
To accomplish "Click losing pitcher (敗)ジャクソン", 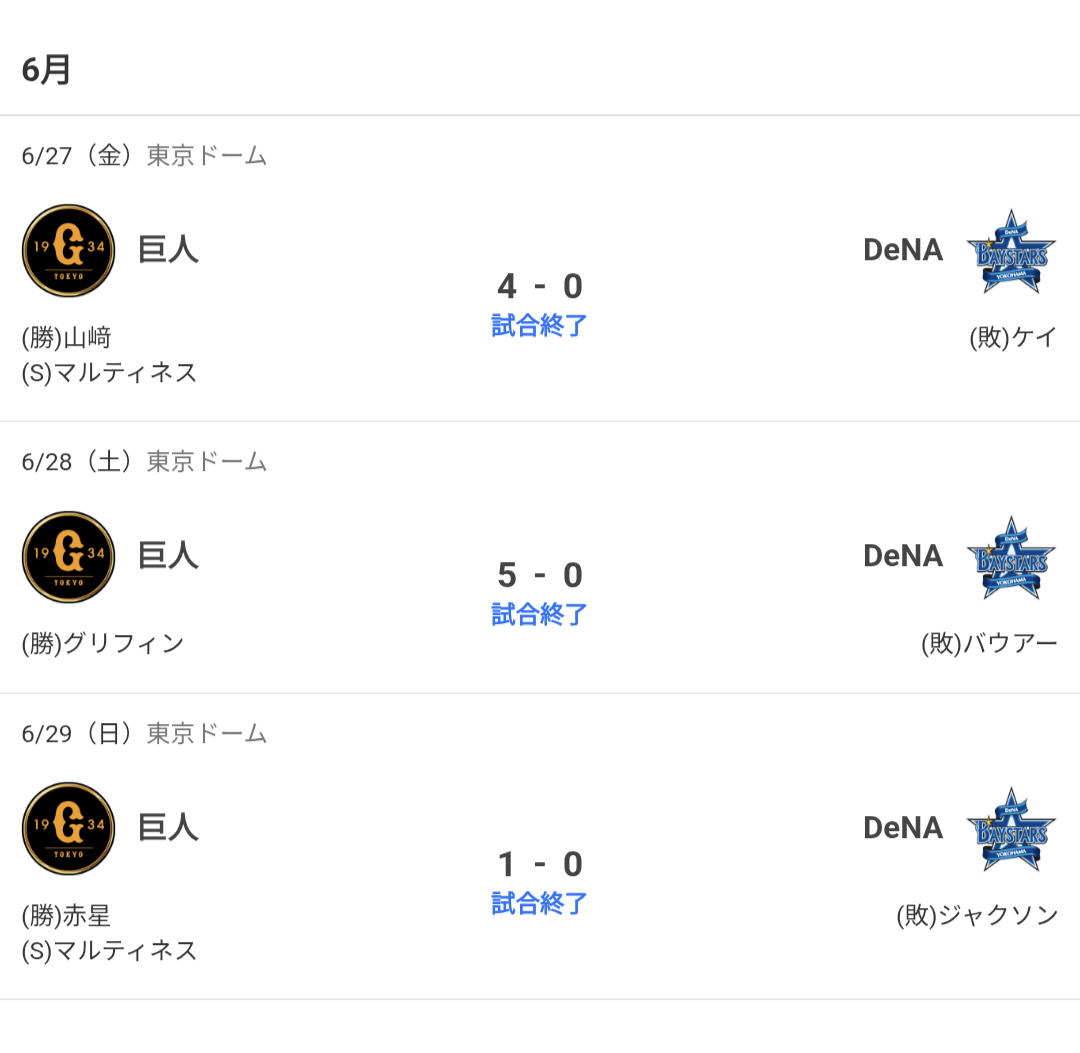I will (x=977, y=915).
